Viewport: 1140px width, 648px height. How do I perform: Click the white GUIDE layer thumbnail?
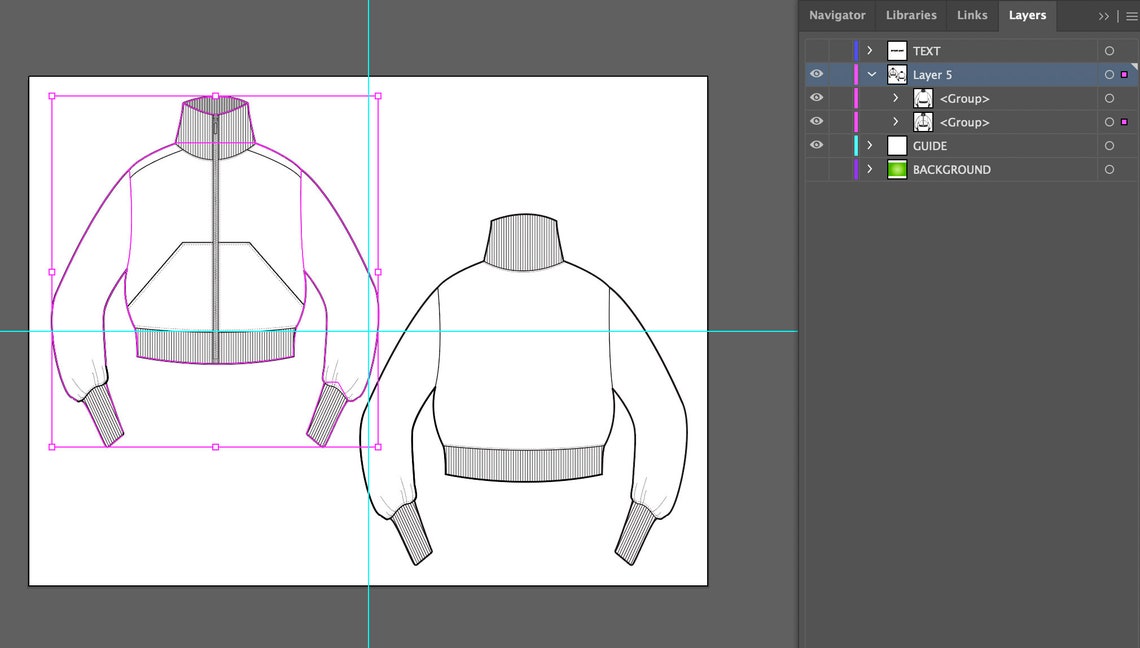pos(896,145)
